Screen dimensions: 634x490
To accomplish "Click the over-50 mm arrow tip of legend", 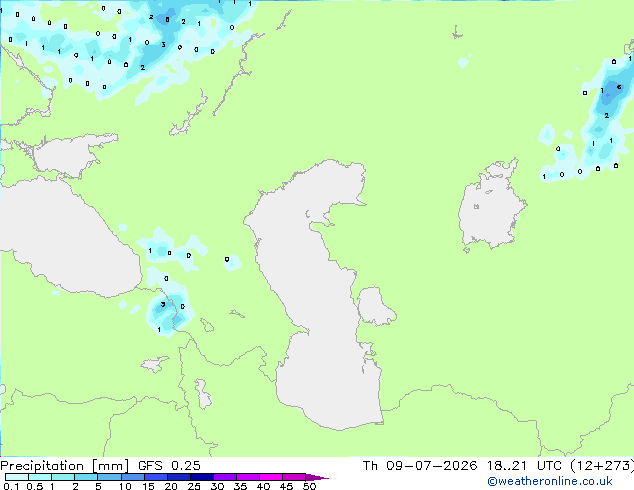I will click(317, 477).
